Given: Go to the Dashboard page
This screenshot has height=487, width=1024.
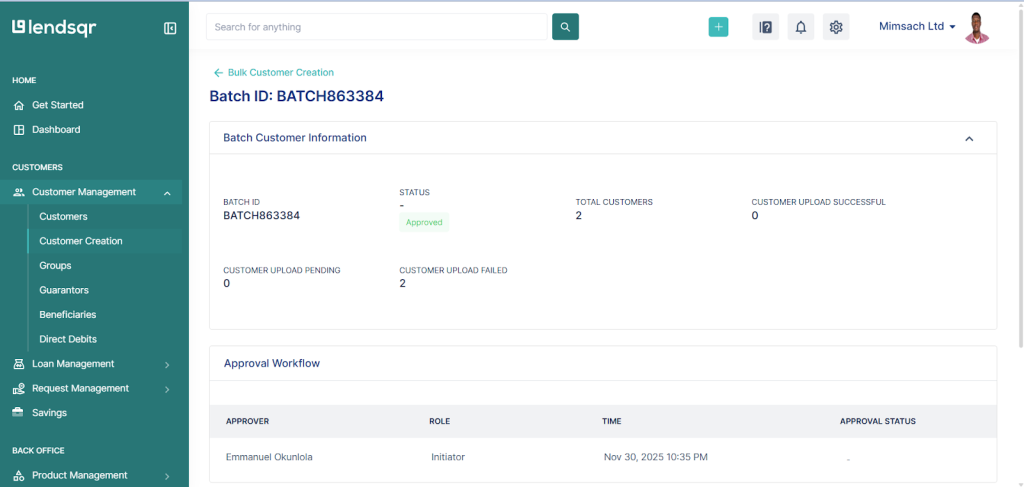Looking at the screenshot, I should pos(56,130).
